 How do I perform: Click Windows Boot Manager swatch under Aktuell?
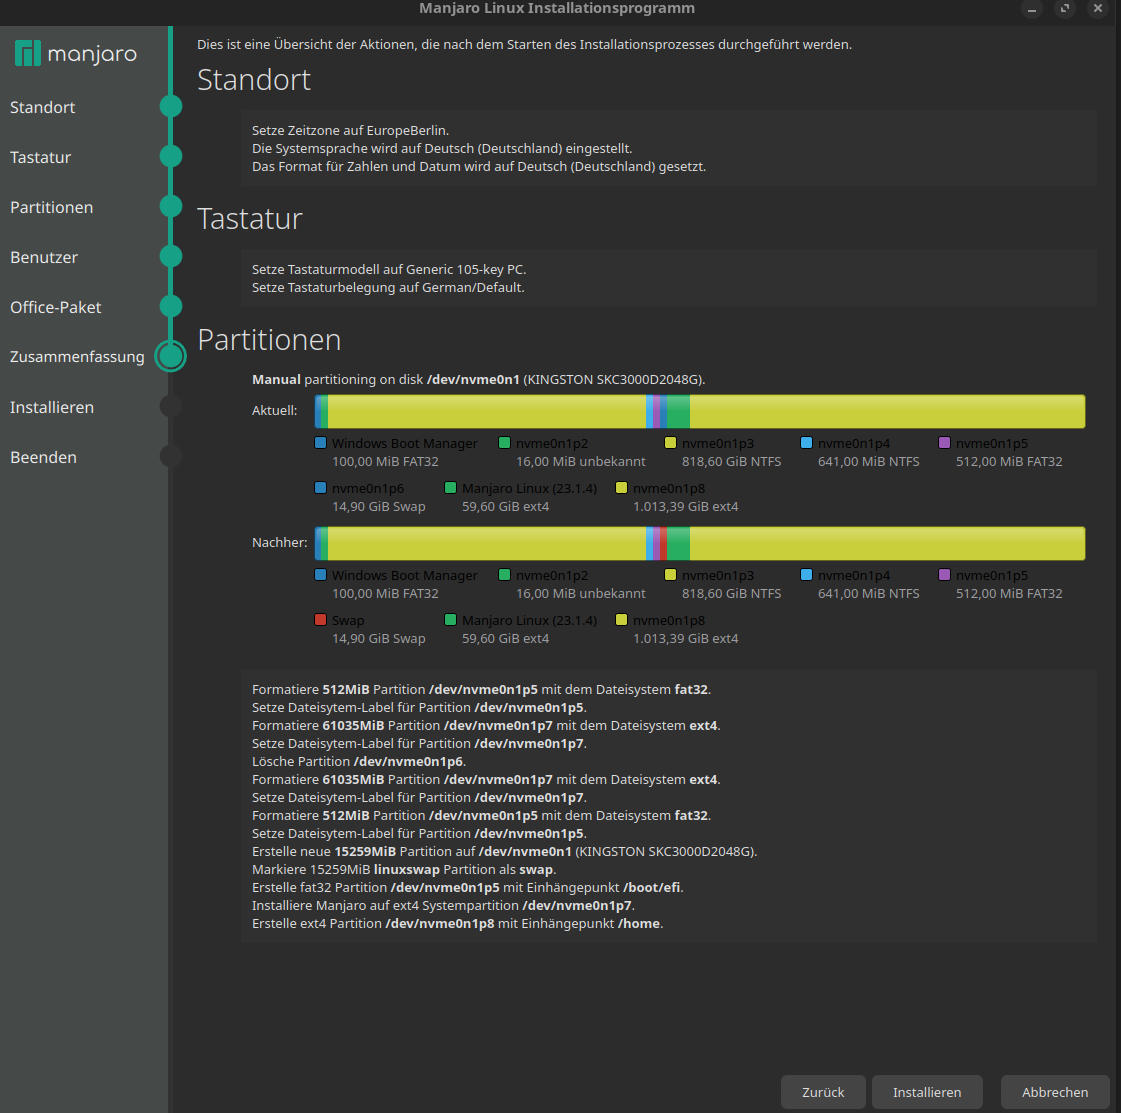pyautogui.click(x=321, y=442)
